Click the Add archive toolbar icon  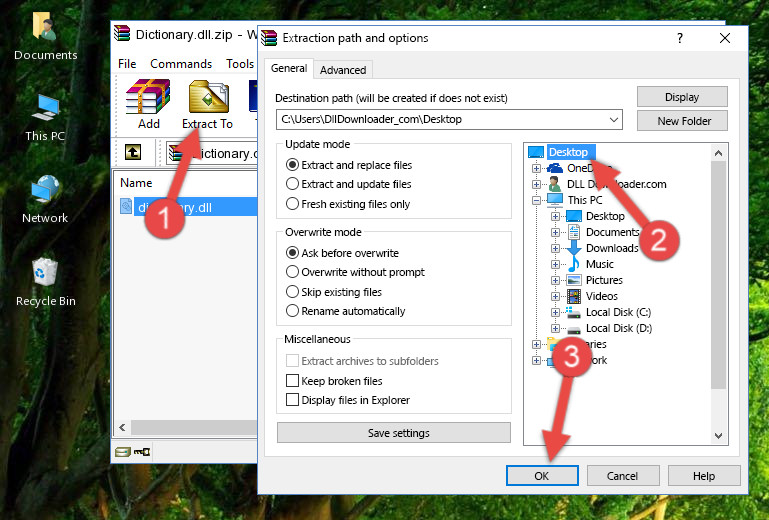pyautogui.click(x=148, y=97)
